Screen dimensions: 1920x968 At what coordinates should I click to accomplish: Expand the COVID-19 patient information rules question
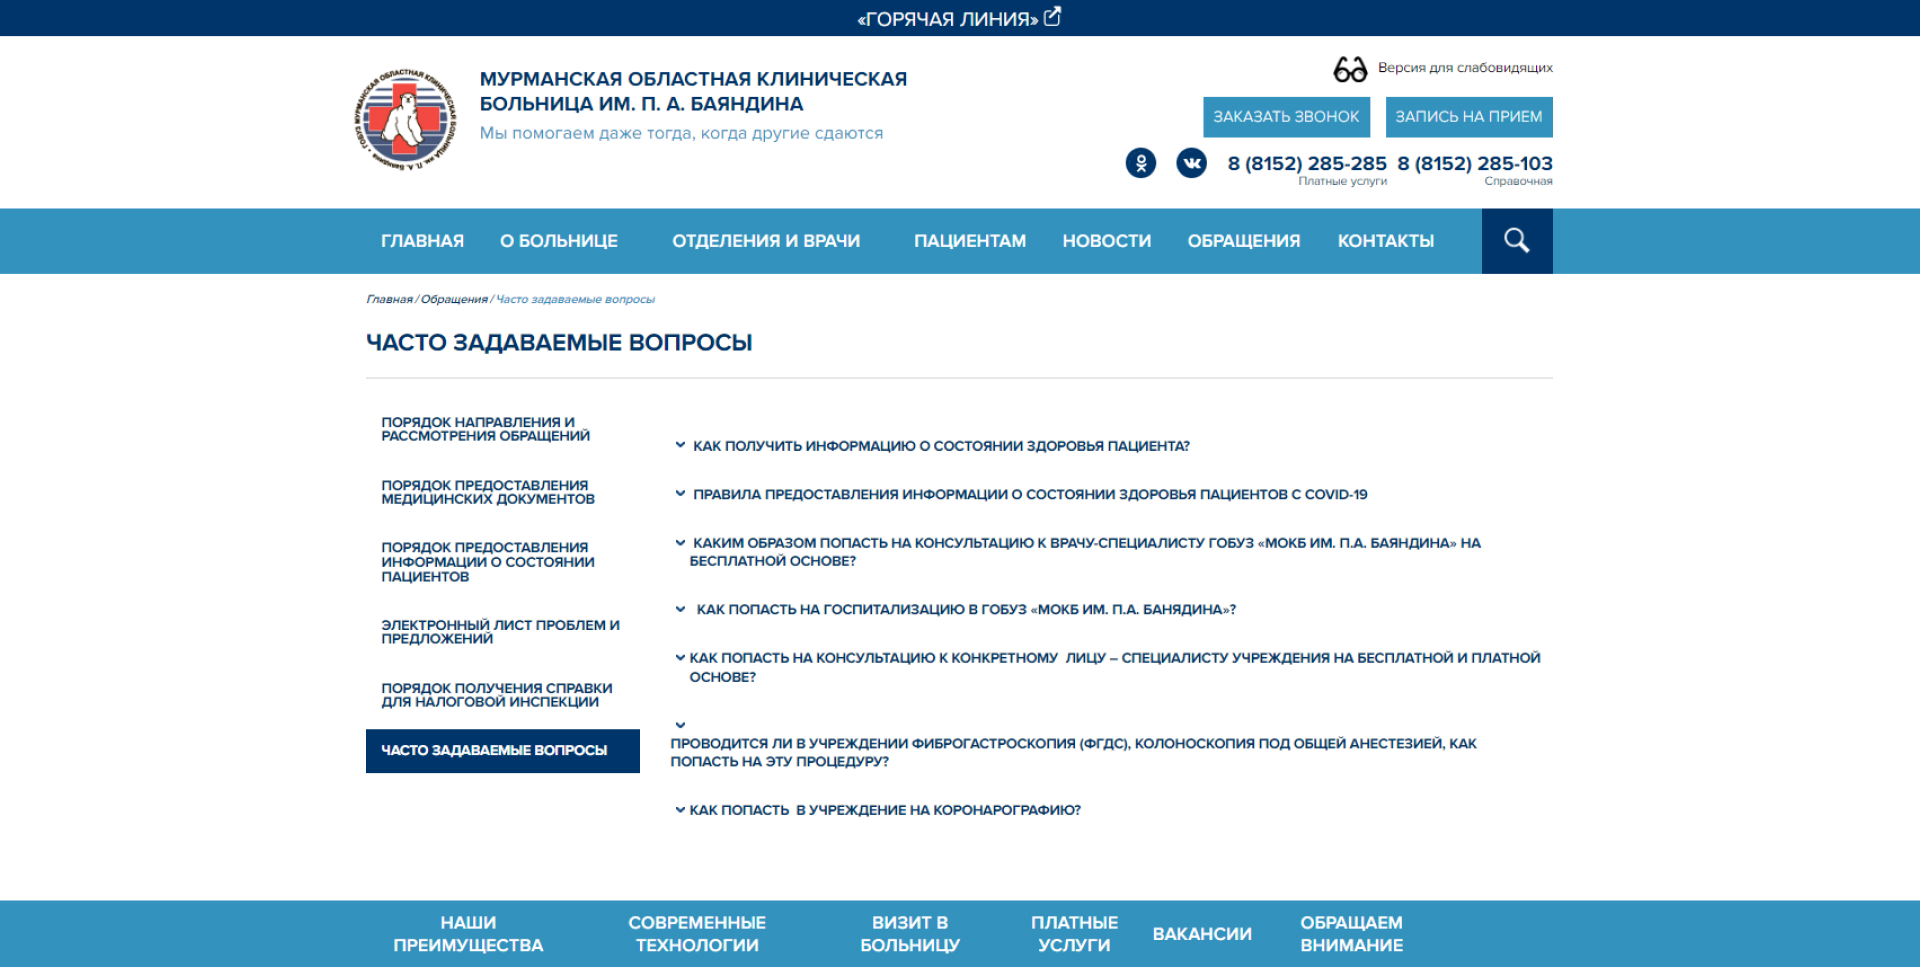coord(1029,494)
